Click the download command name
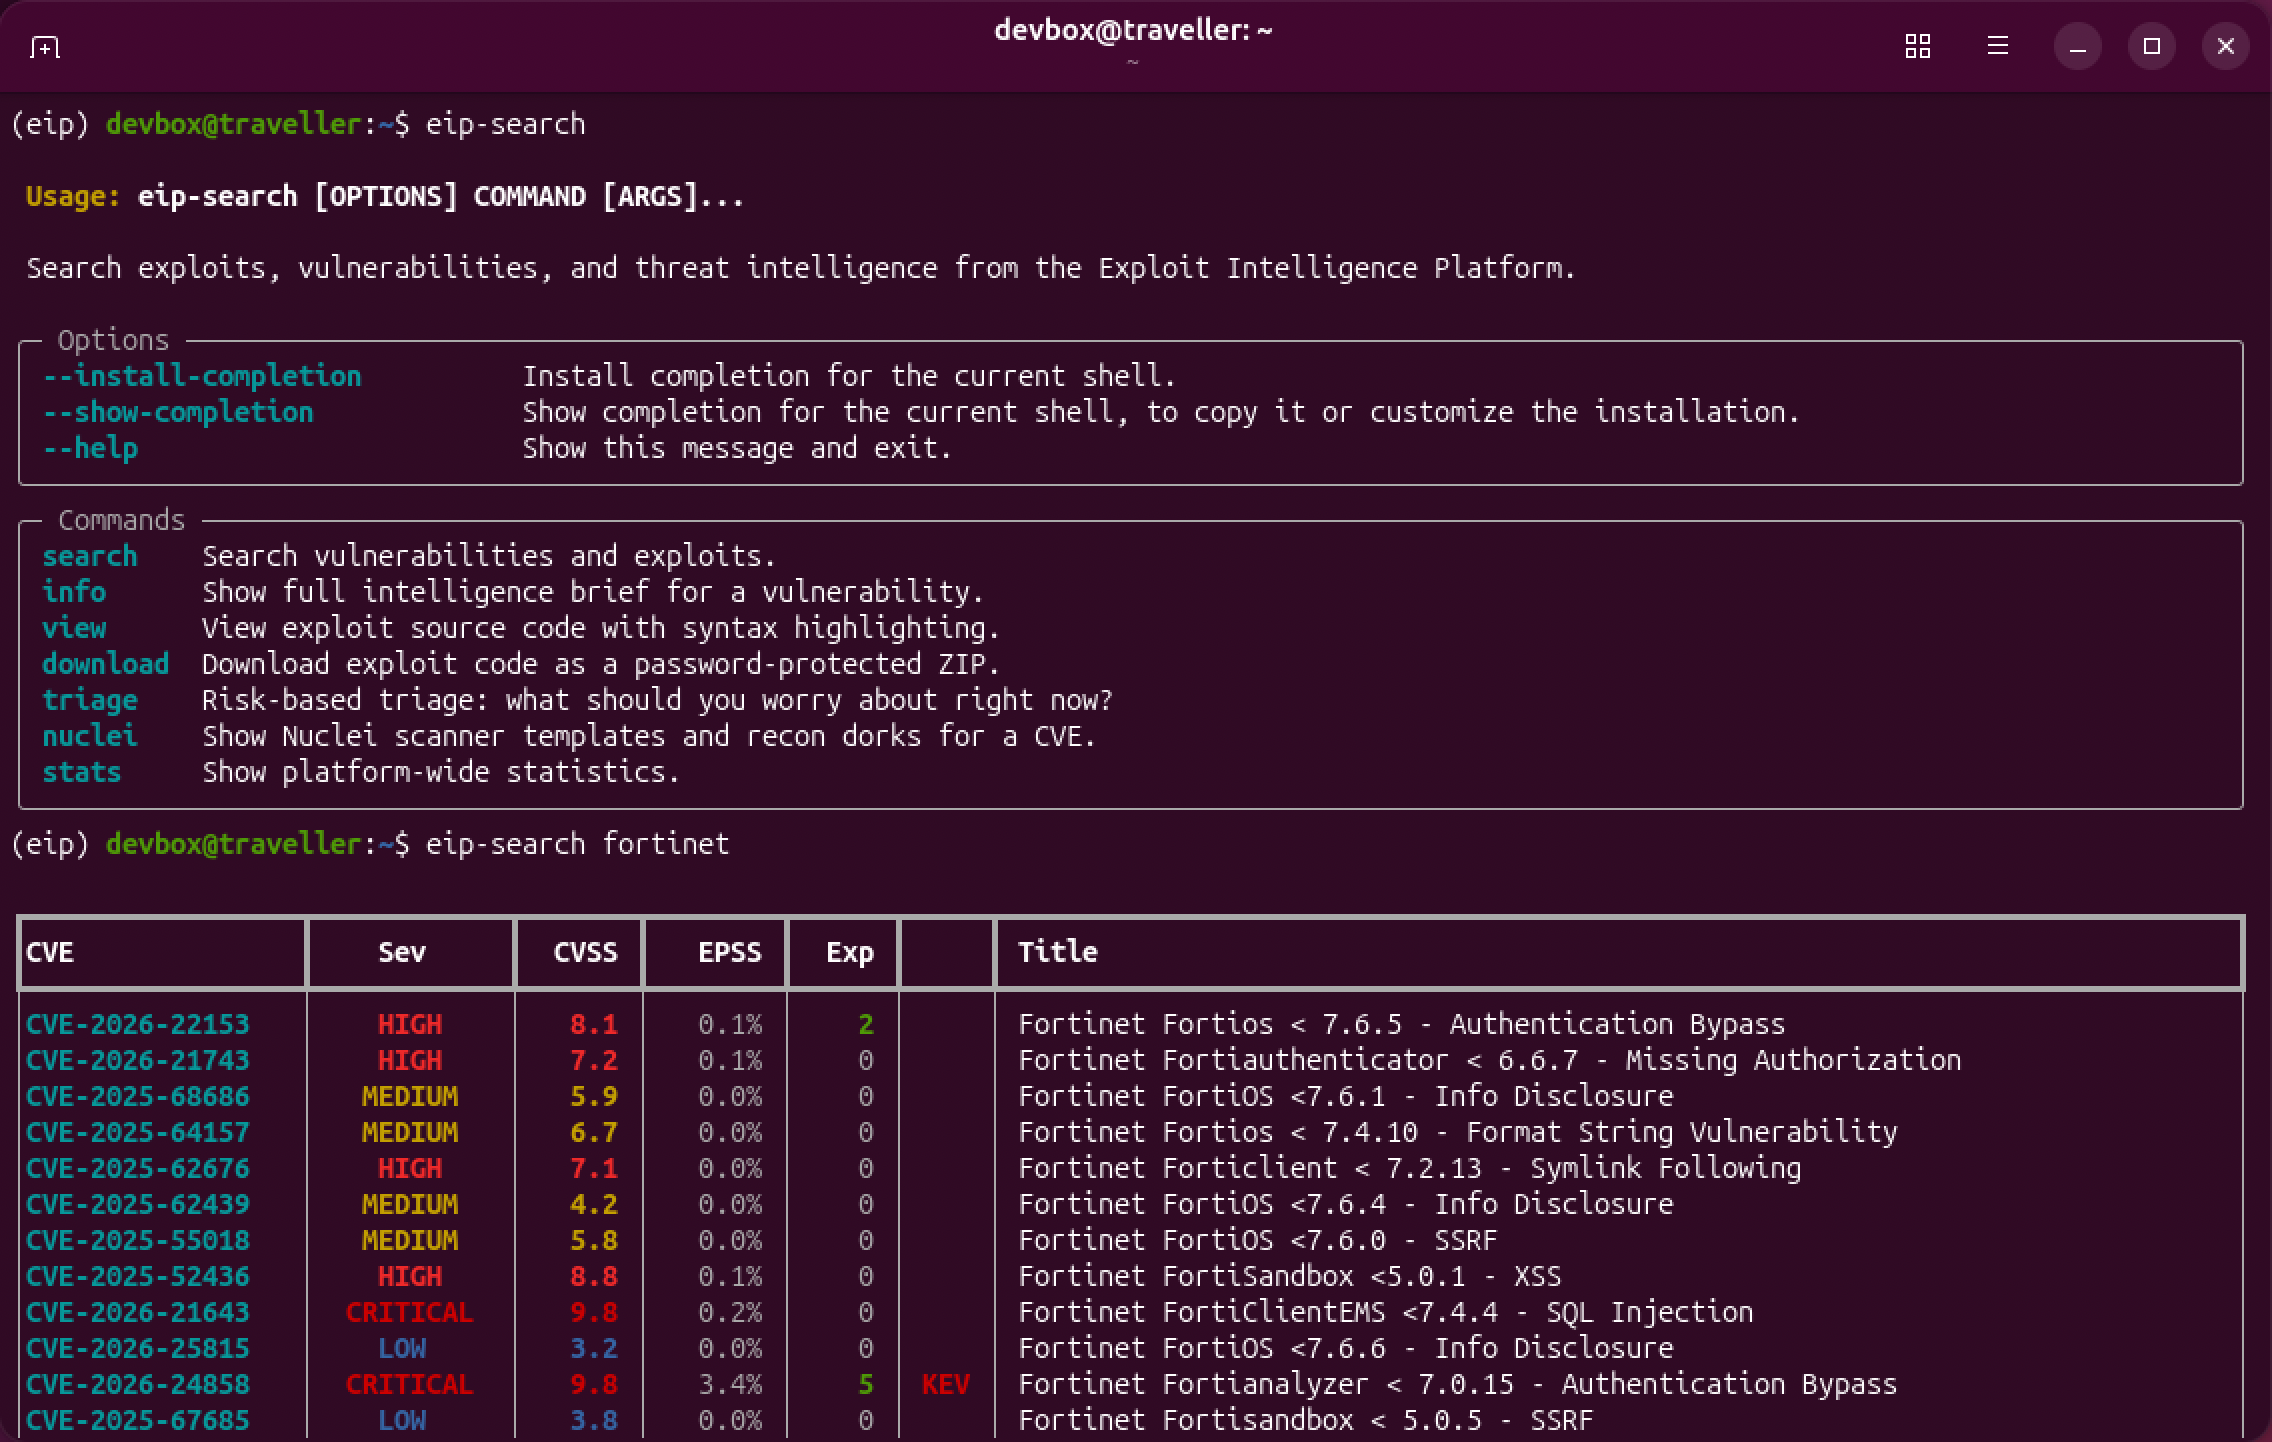Viewport: 2272px width, 1442px height. coord(106,664)
